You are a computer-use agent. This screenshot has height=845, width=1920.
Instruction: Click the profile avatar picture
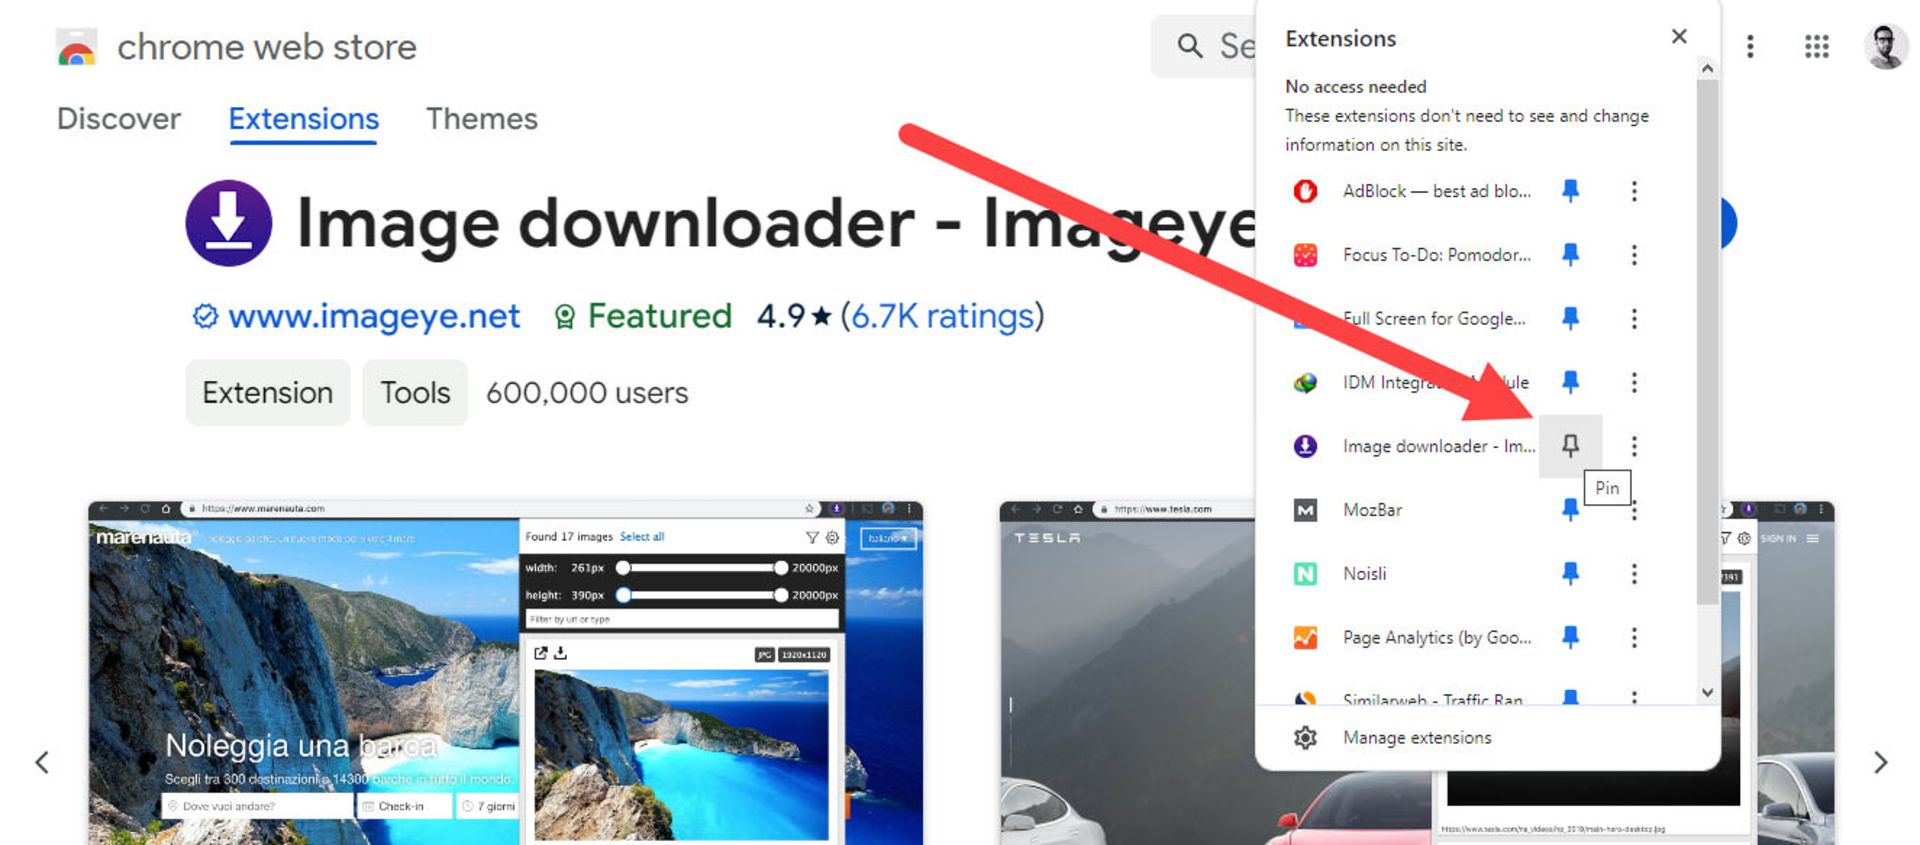point(1886,46)
